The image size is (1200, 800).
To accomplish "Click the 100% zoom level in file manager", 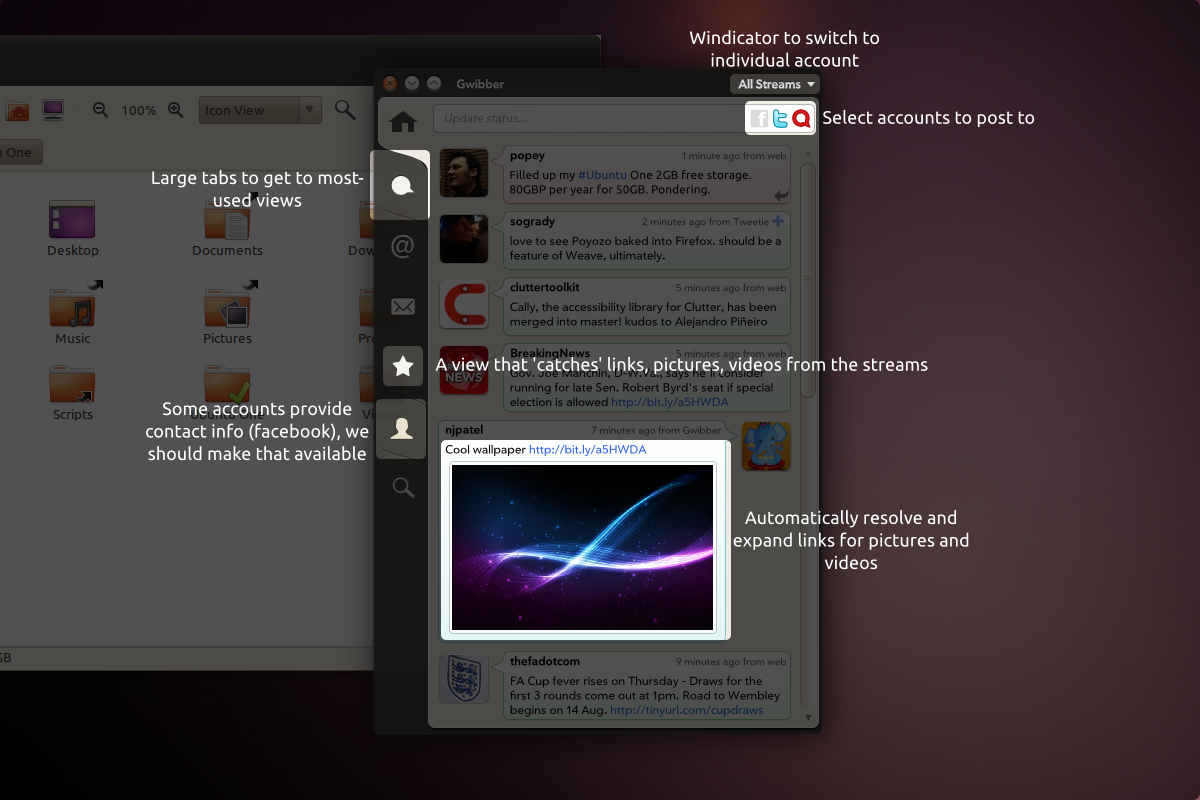I will 139,111.
